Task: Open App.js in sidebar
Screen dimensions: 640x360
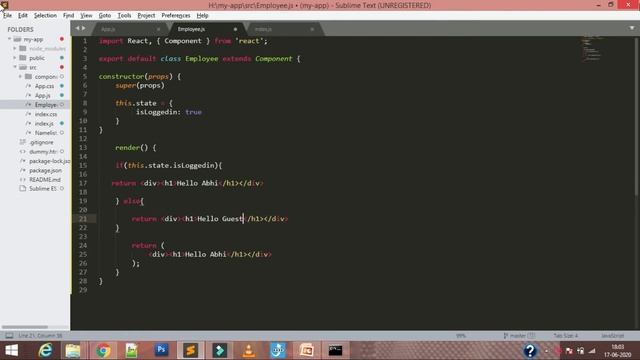Action: tap(42, 96)
